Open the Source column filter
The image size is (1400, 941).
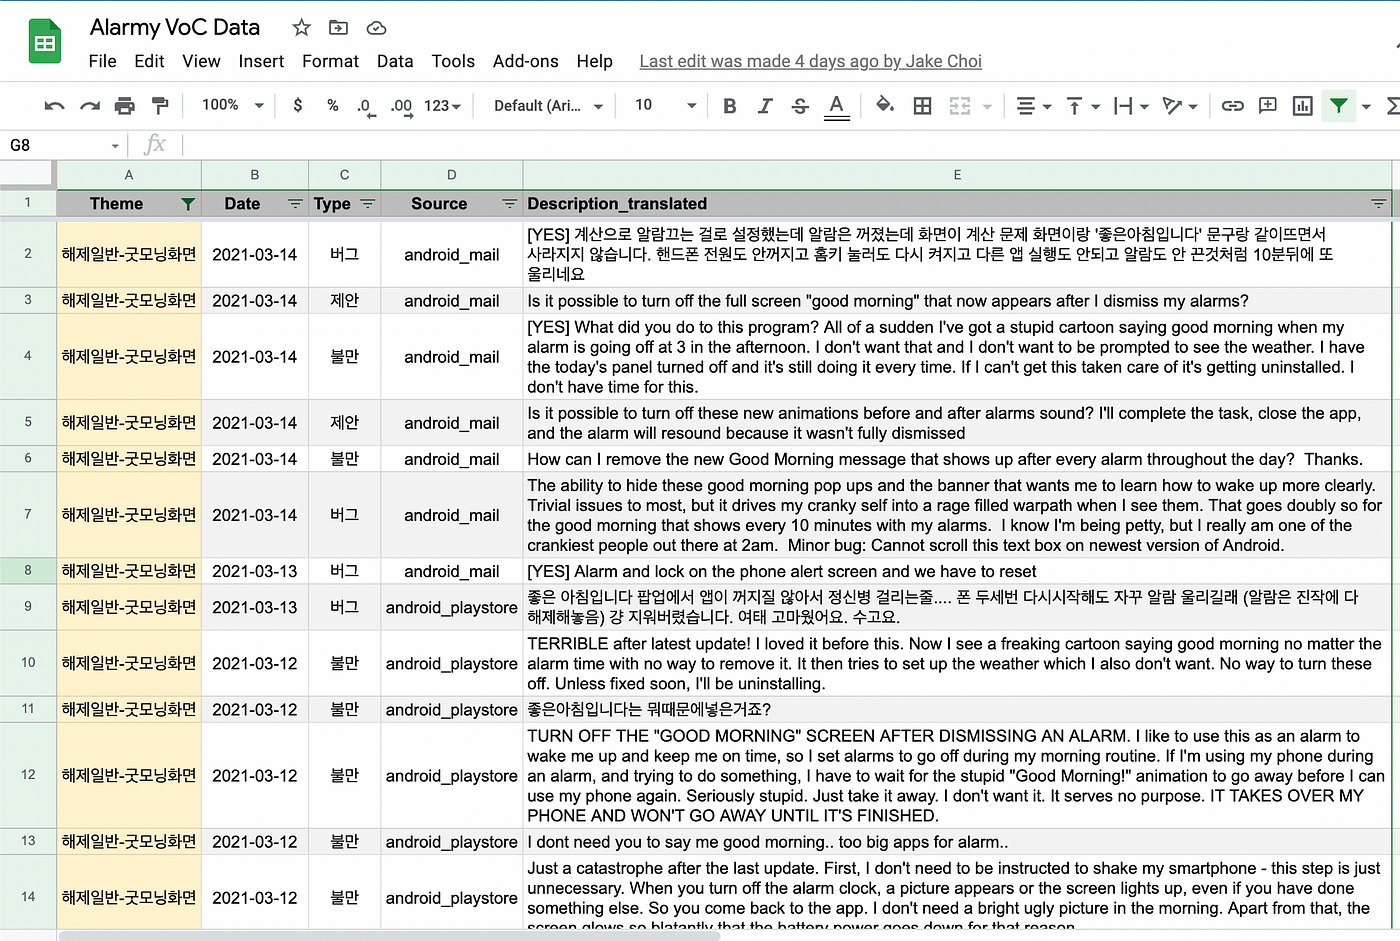point(509,204)
